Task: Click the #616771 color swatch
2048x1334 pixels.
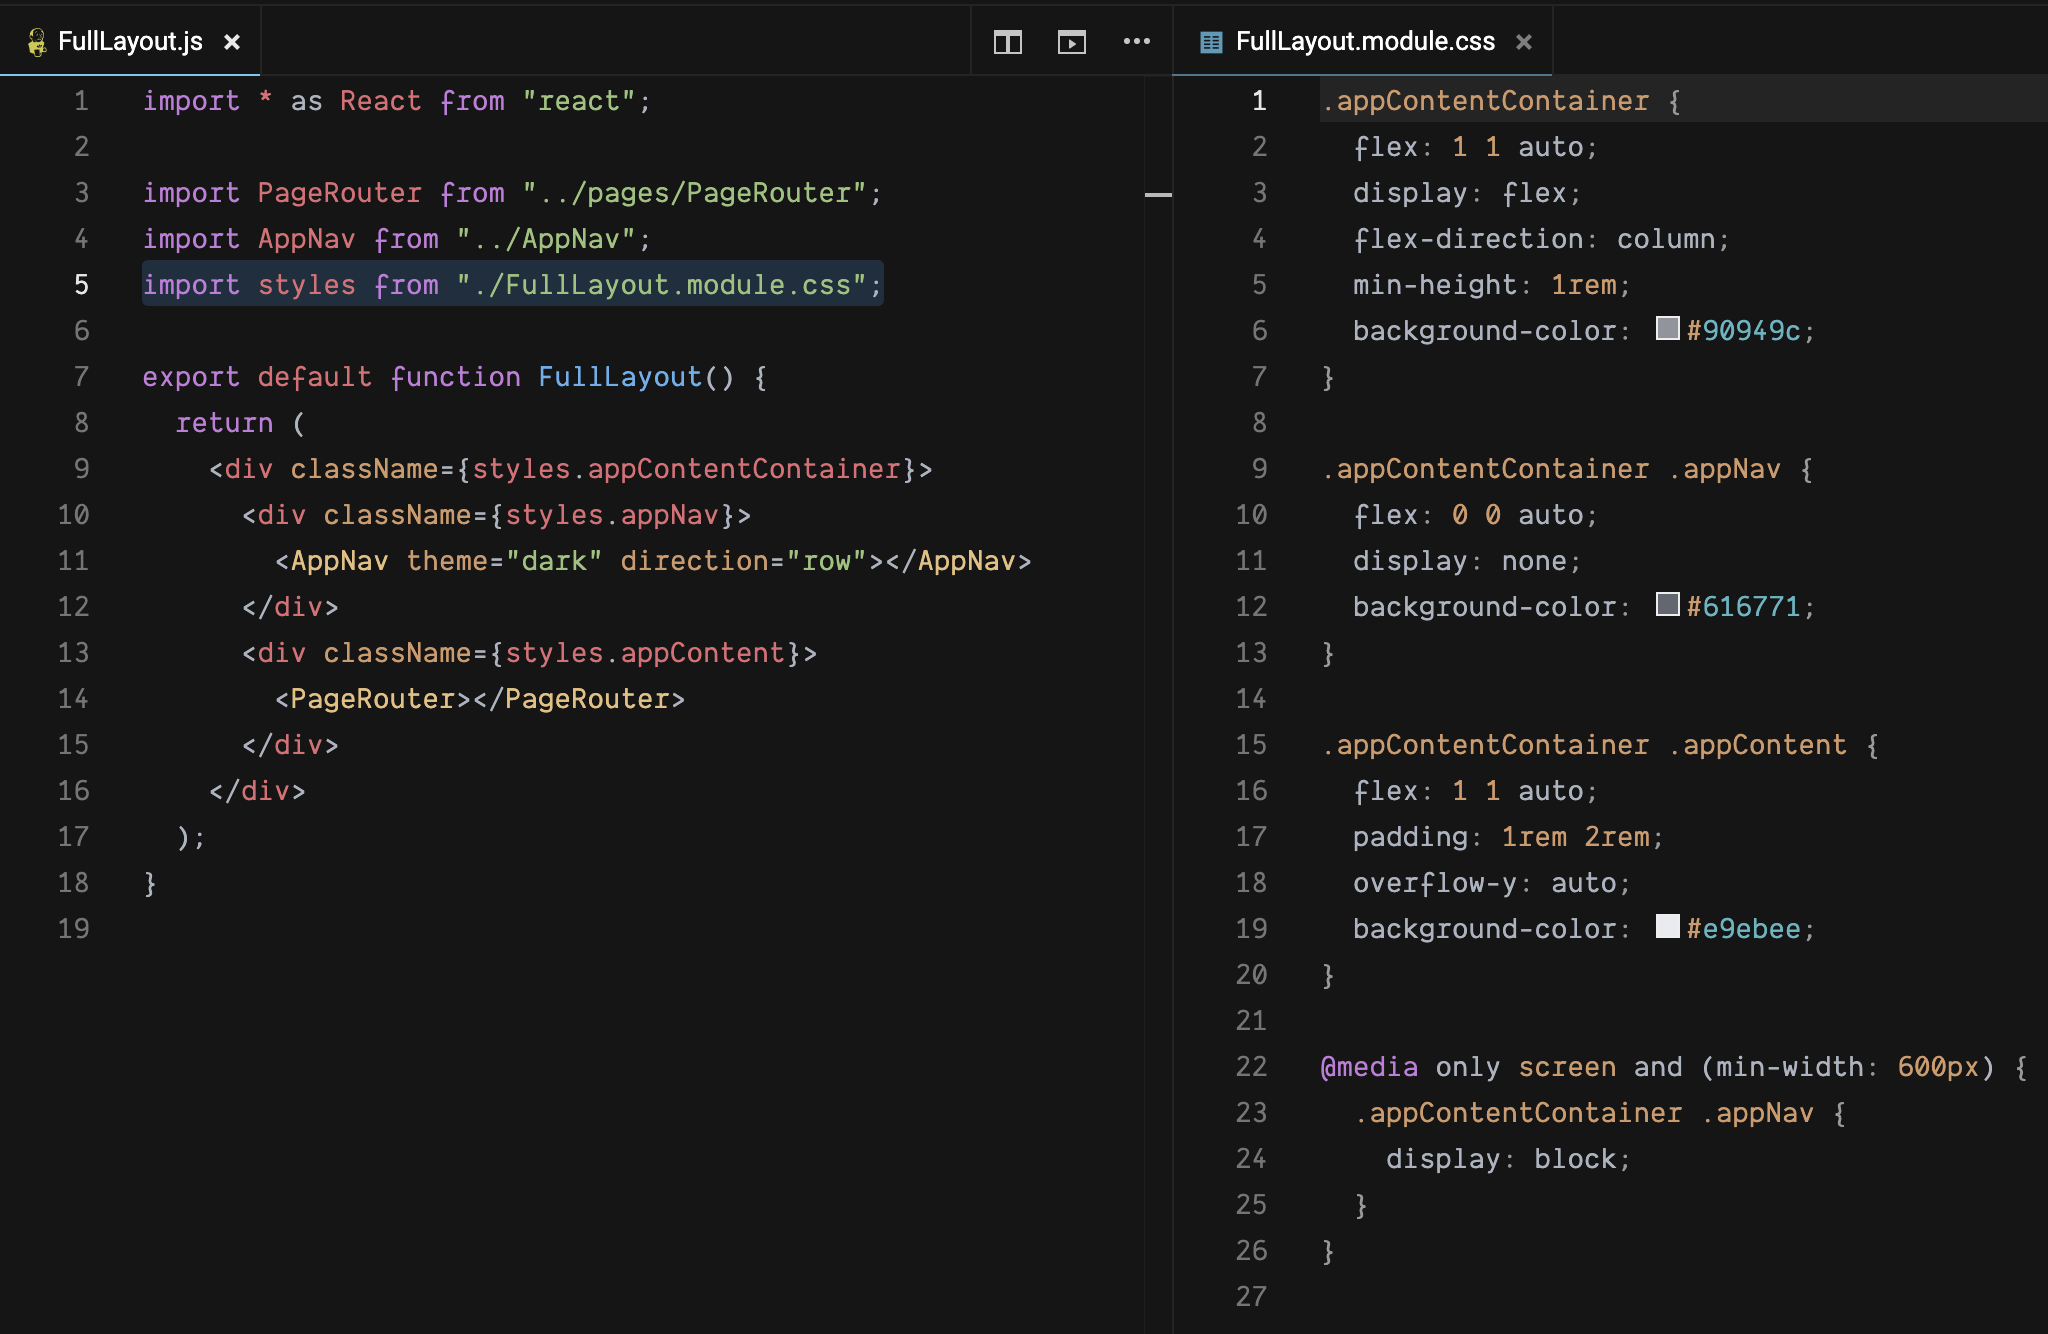Action: pos(1667,605)
